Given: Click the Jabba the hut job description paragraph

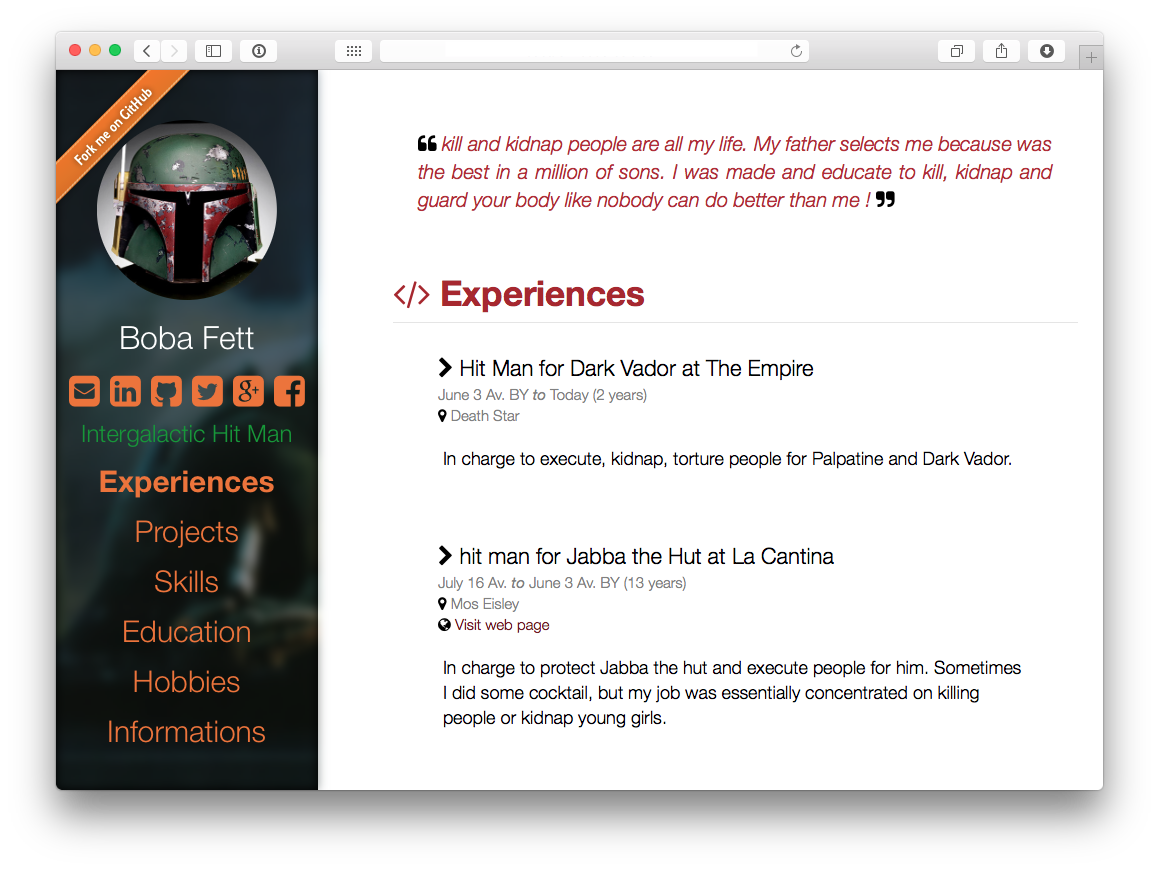Looking at the screenshot, I should coord(732,693).
